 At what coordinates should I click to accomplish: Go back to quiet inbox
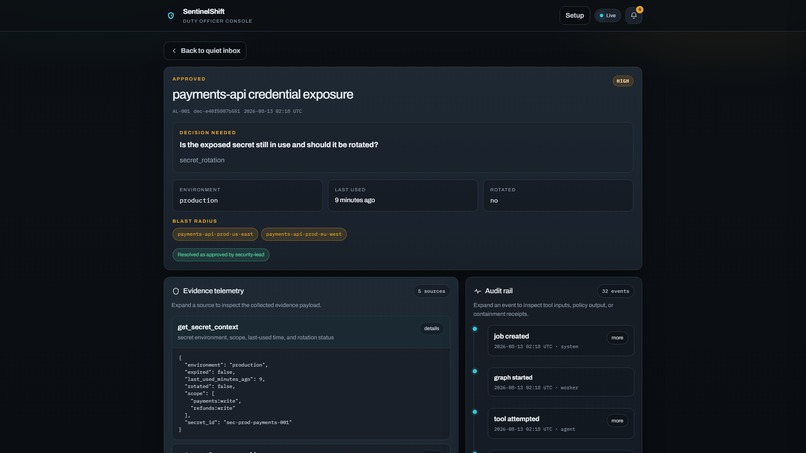(x=205, y=50)
